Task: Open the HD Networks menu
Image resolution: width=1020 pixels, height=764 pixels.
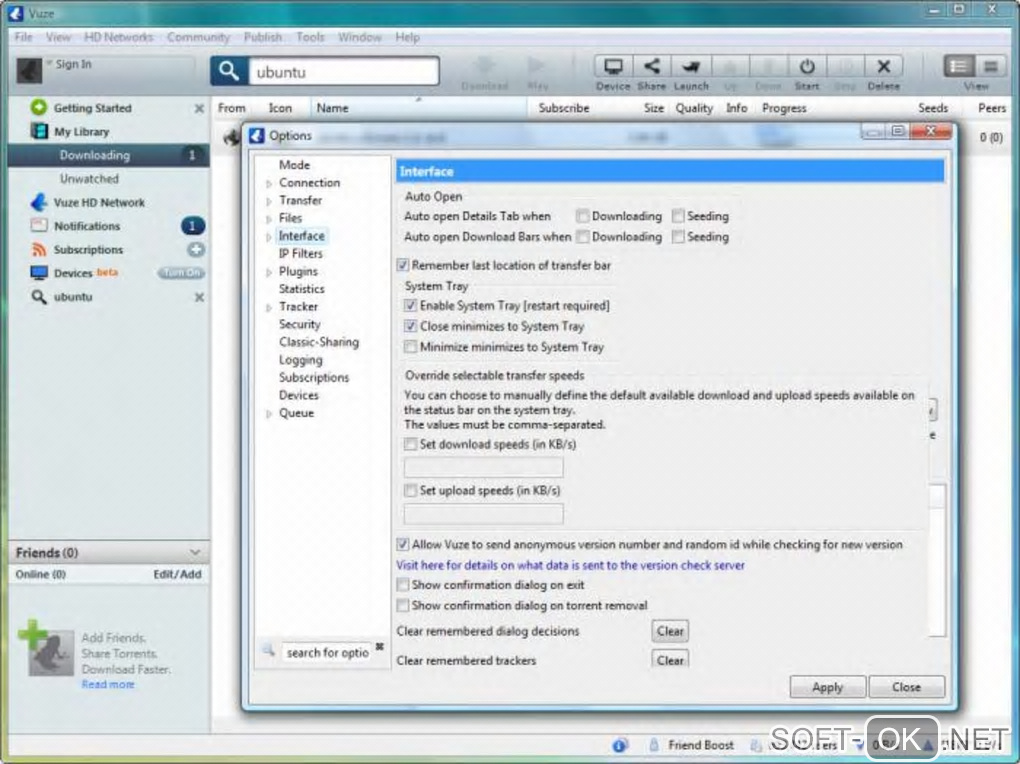Action: [x=118, y=37]
